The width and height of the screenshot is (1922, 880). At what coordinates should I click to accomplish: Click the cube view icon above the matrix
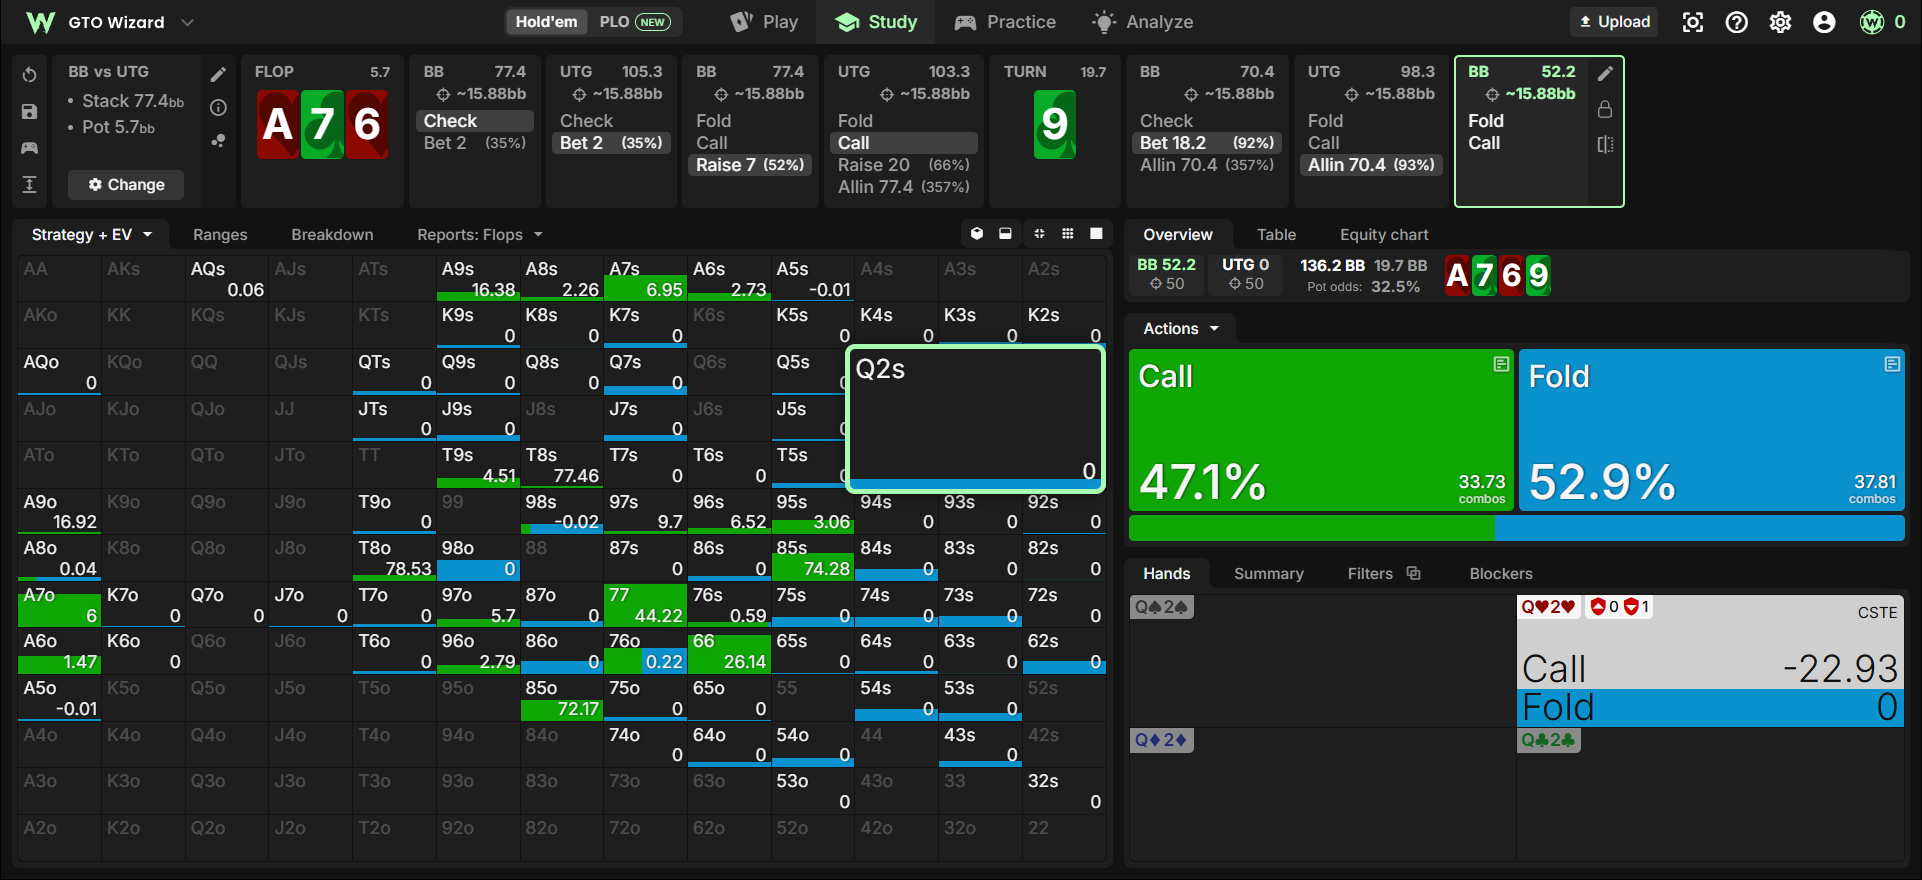tap(977, 233)
